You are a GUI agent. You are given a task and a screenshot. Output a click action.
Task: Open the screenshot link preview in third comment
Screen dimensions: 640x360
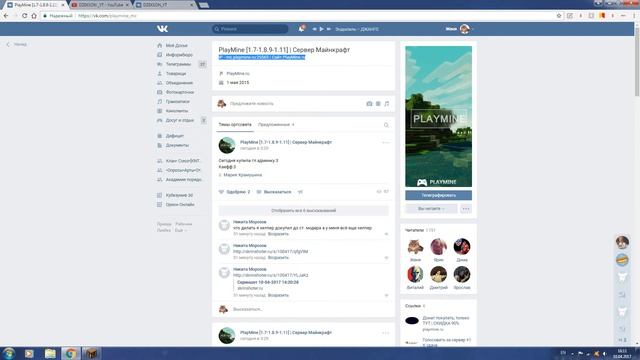[268, 282]
